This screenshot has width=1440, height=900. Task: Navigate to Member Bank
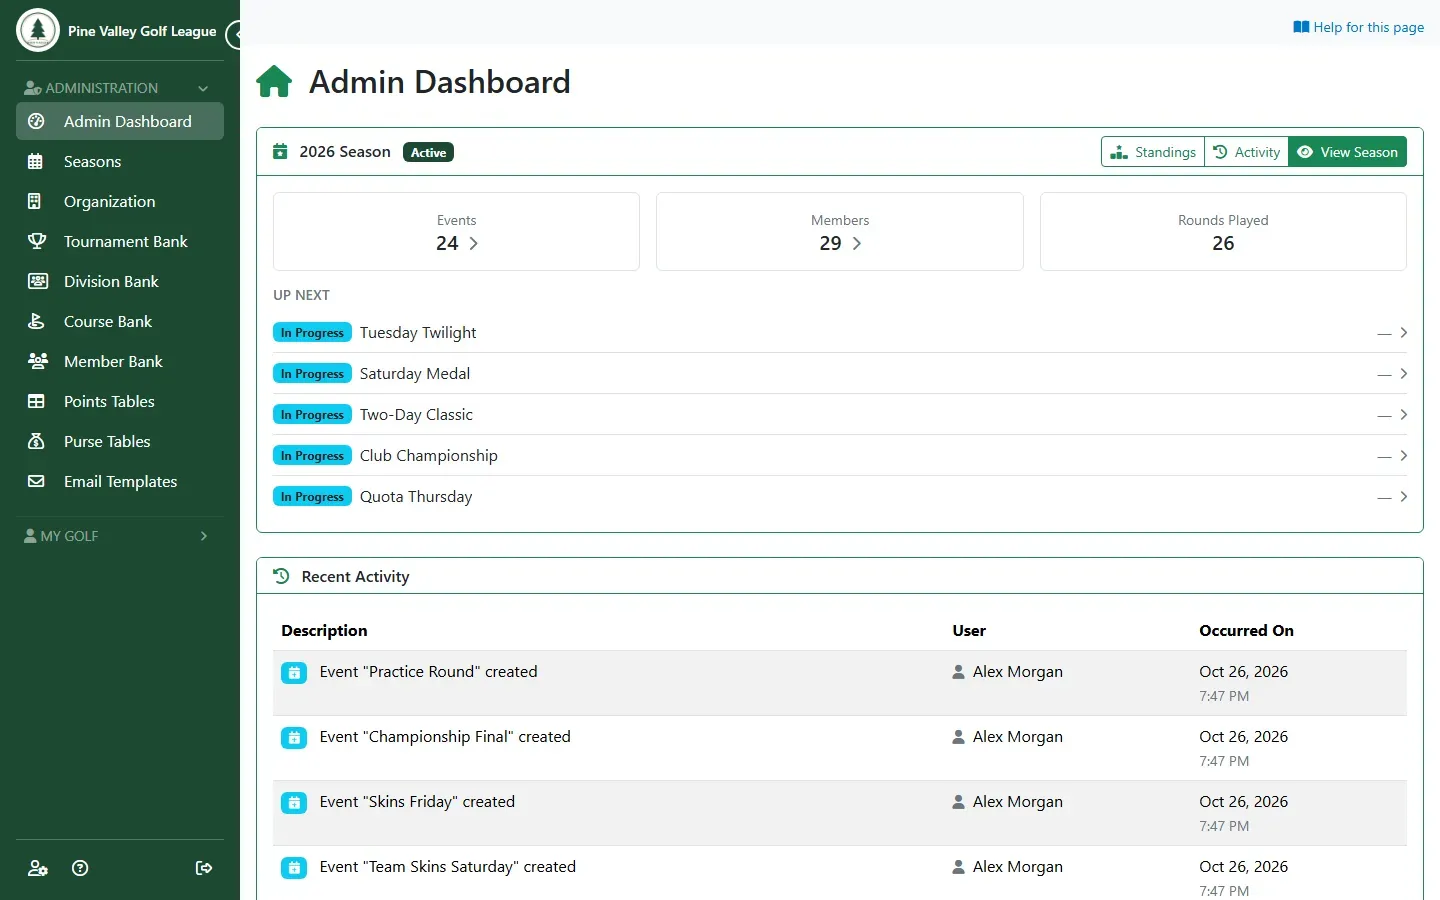pos(120,362)
